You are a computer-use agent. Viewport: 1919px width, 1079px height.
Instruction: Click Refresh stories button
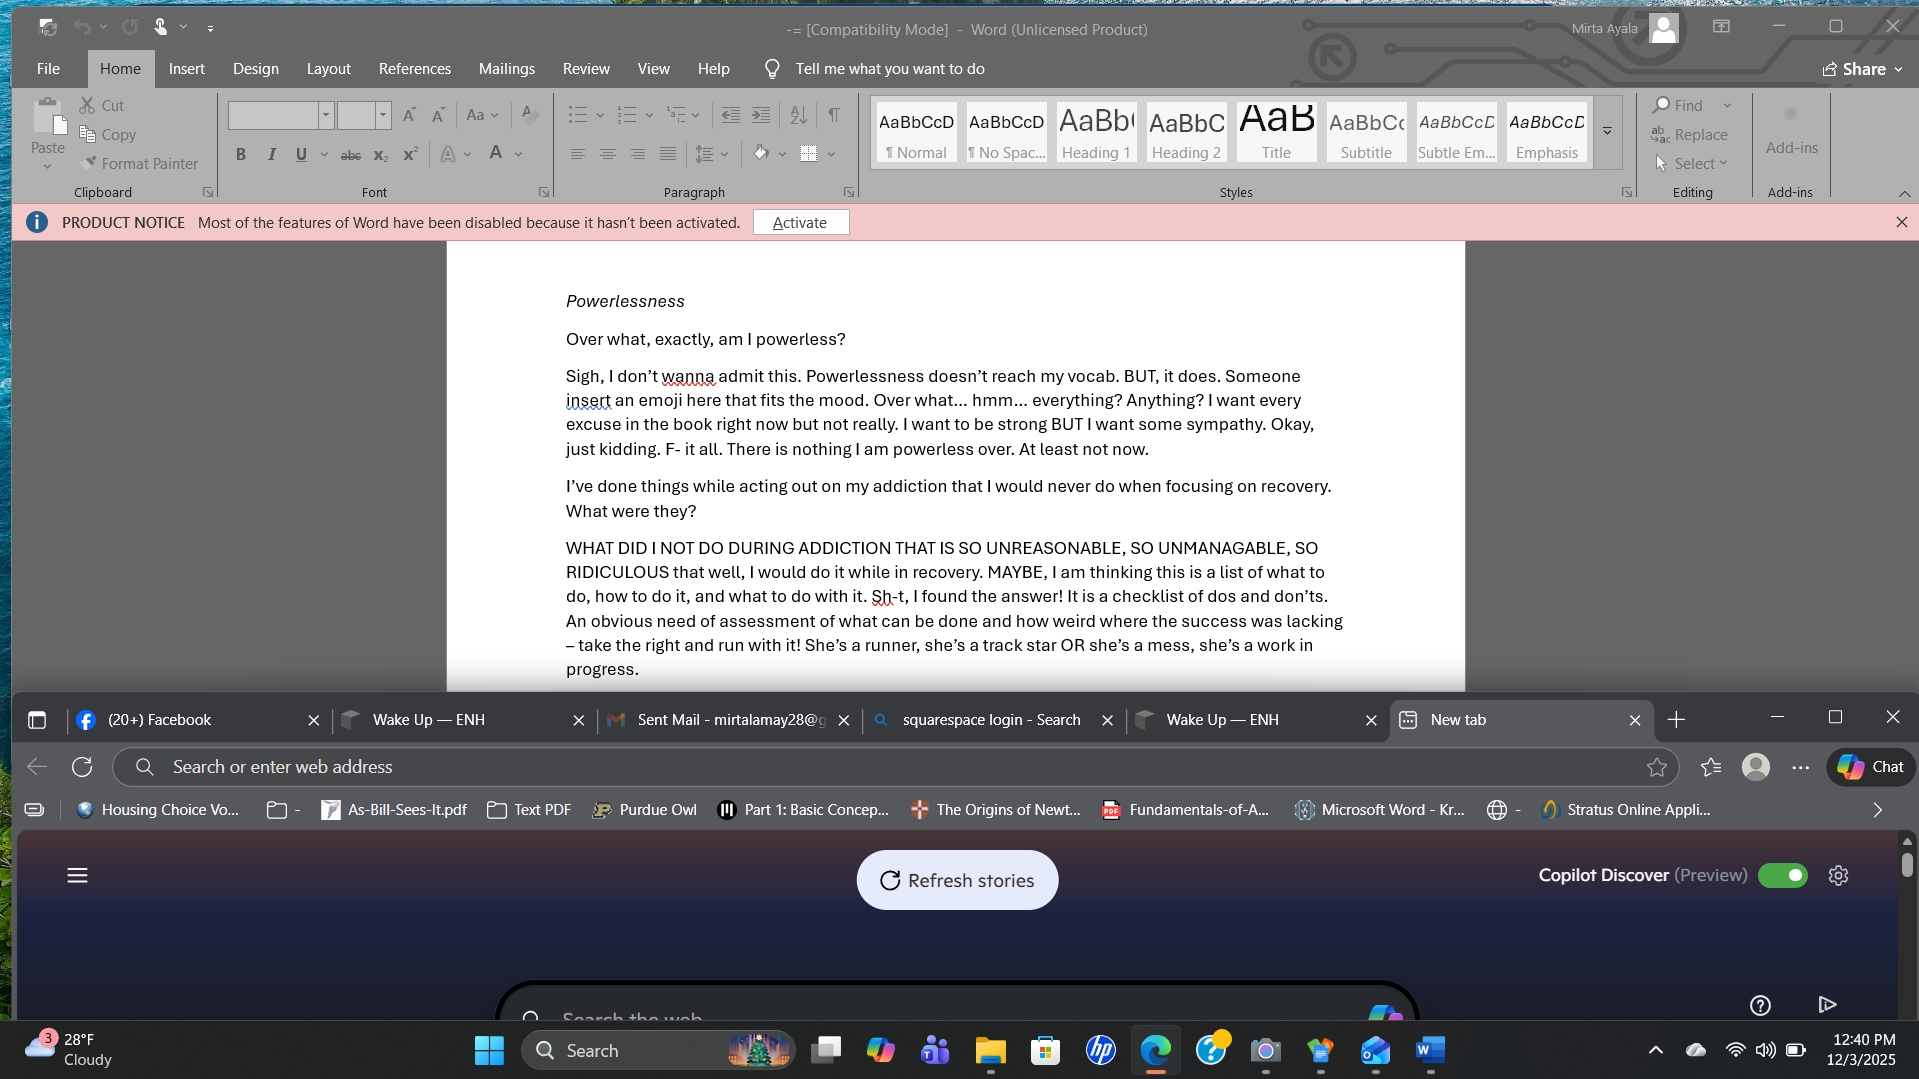pyautogui.click(x=957, y=880)
